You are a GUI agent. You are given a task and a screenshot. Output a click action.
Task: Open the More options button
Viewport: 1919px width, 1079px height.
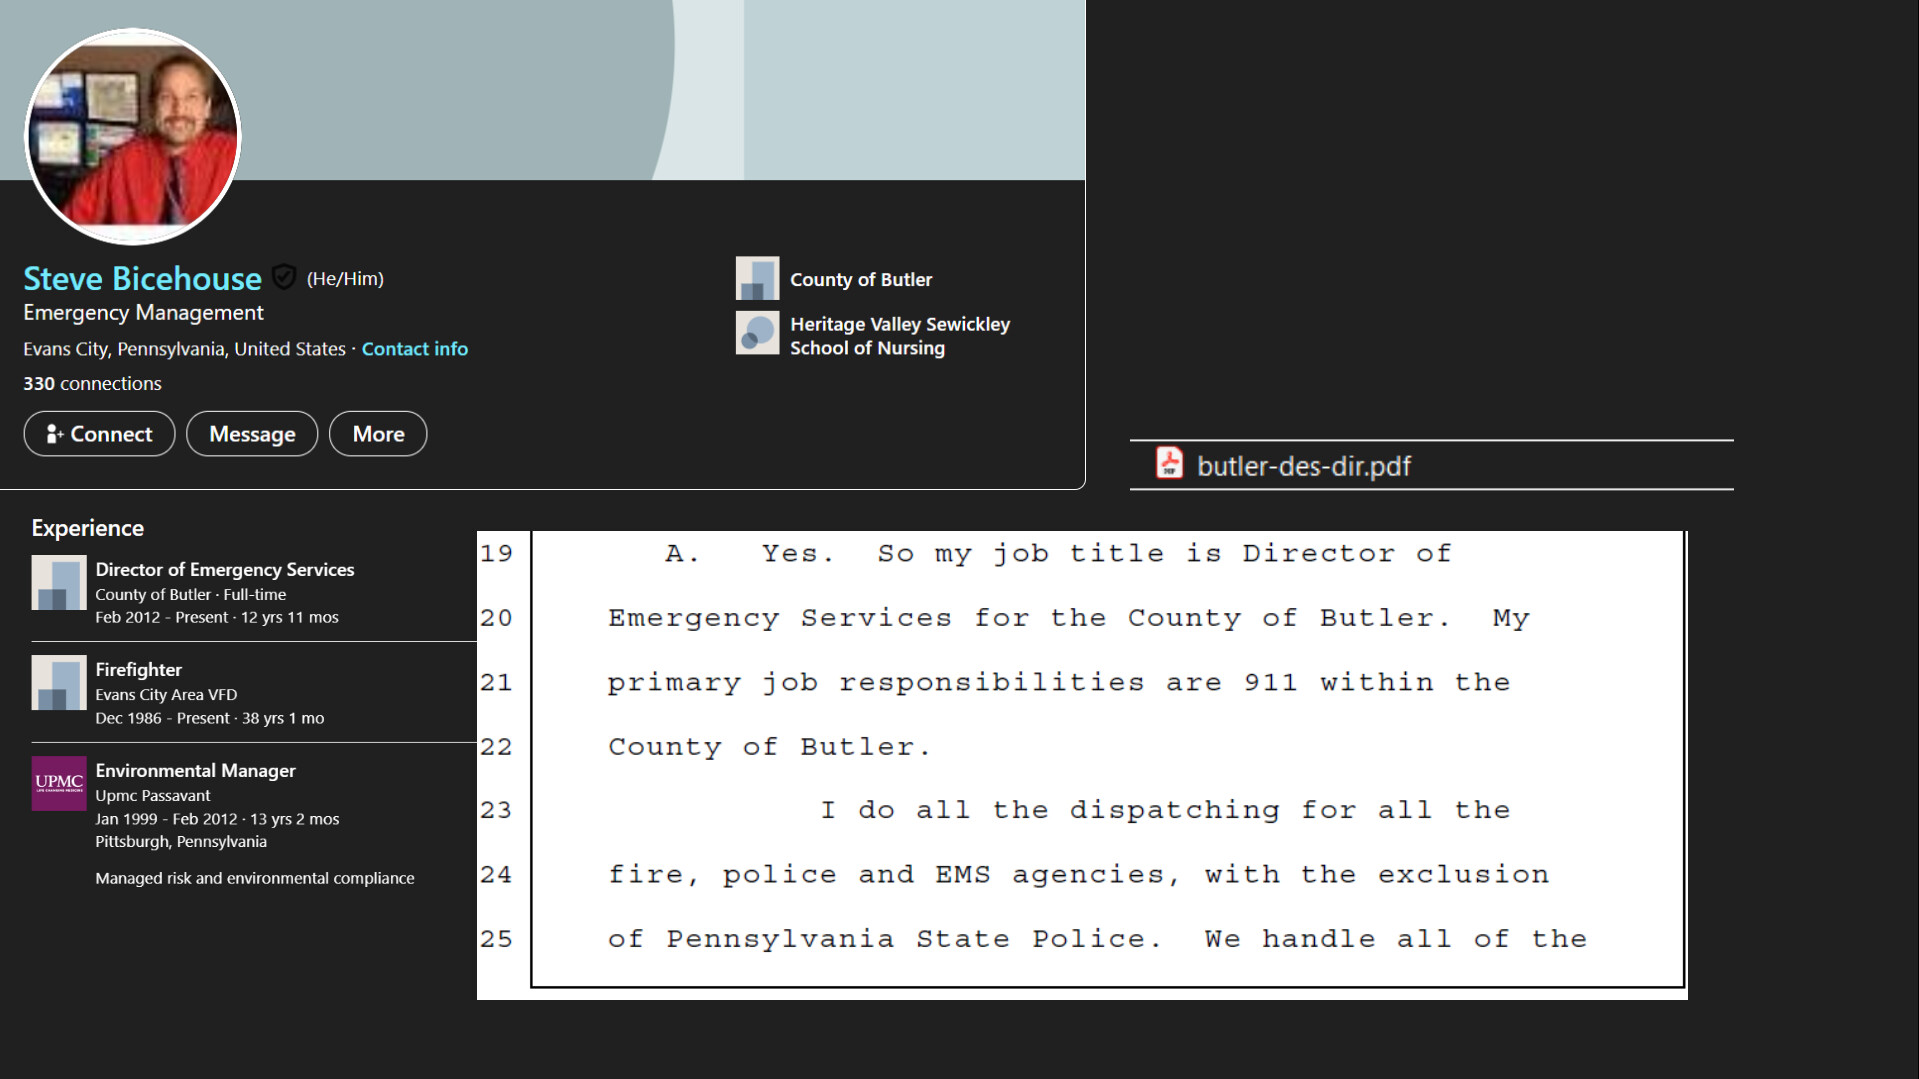coord(378,434)
